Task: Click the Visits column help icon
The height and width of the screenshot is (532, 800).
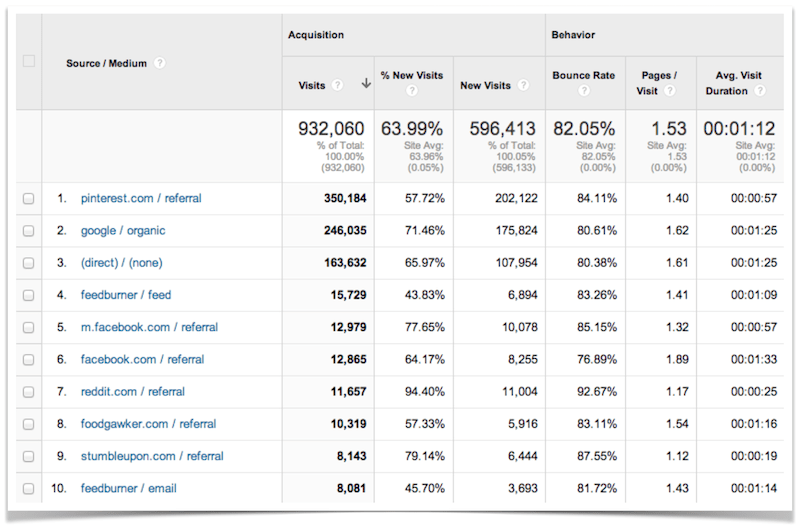Action: 337,85
